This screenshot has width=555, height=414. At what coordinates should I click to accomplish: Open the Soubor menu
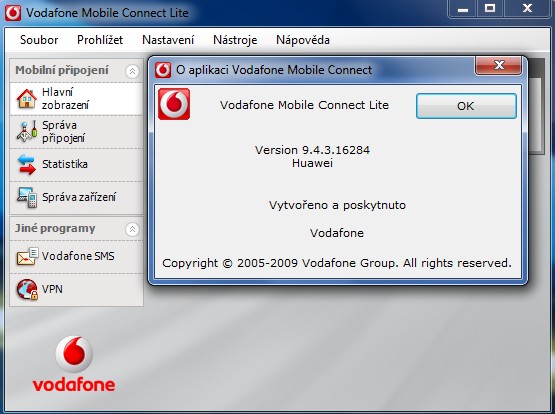pyautogui.click(x=39, y=40)
